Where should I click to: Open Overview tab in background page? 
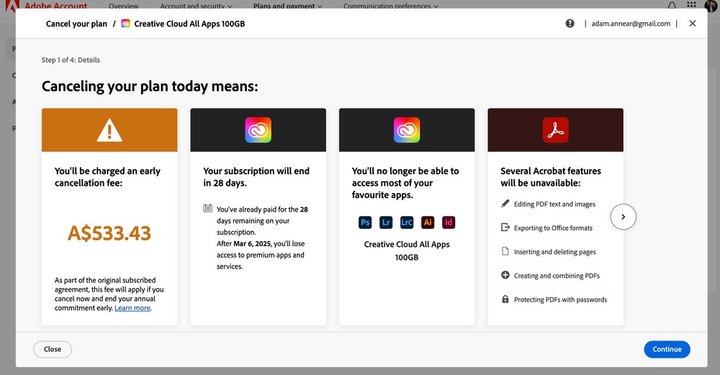124,6
